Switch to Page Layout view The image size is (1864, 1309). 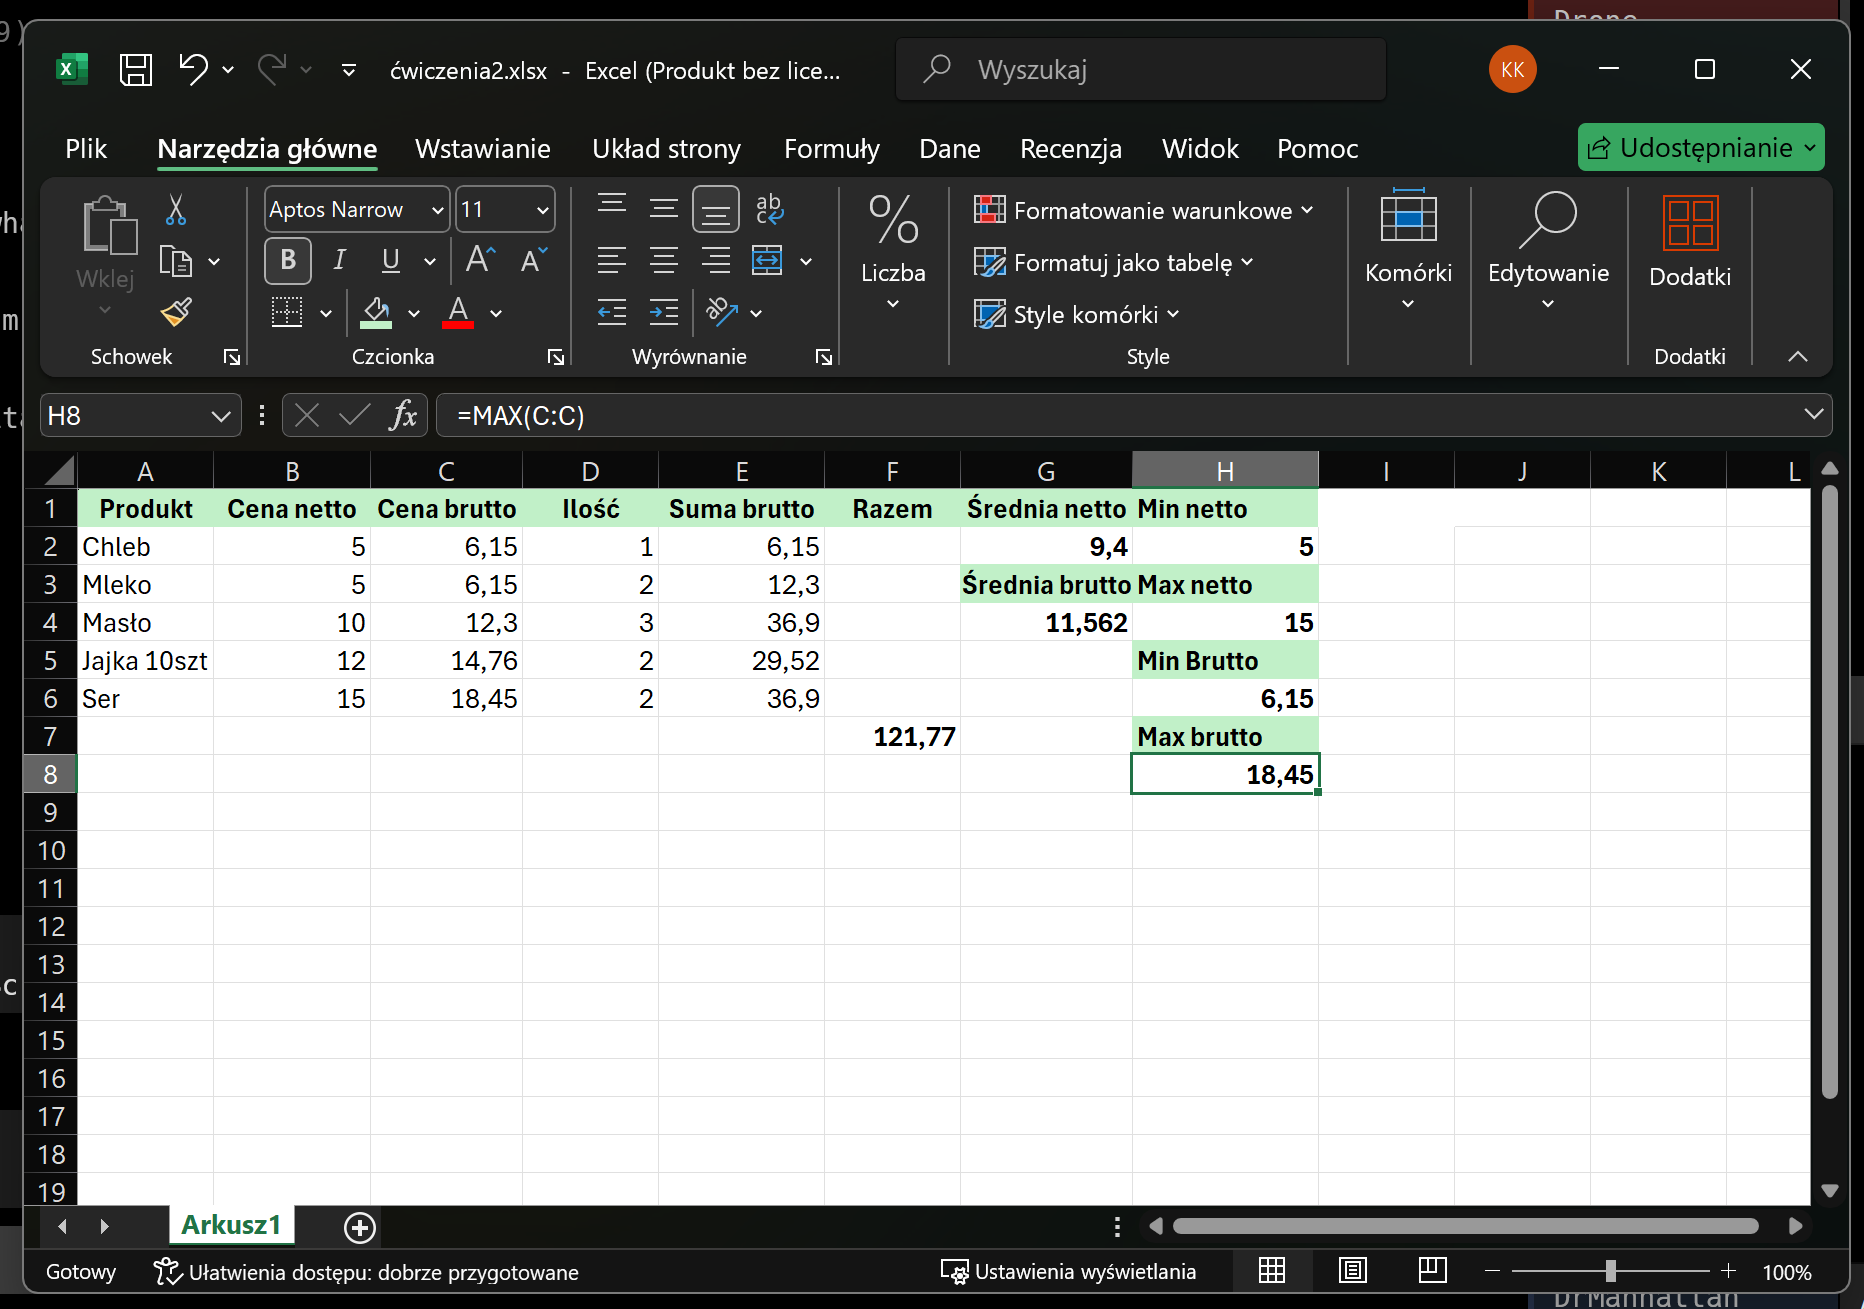click(1352, 1271)
